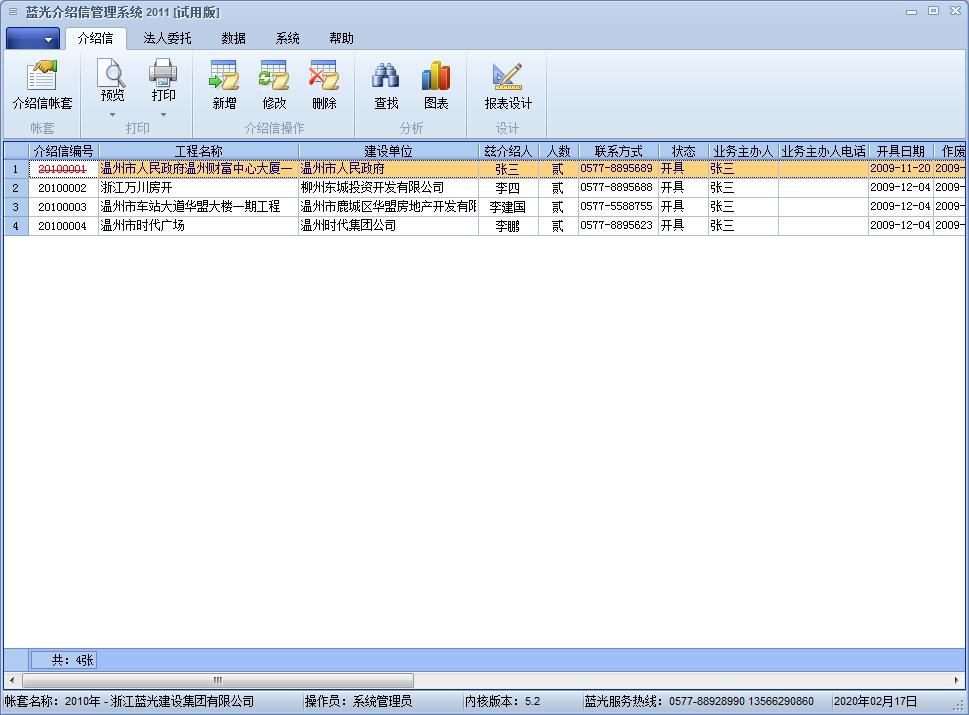Click introducer name 李鹏
Screen dimensions: 969x715
507,226
